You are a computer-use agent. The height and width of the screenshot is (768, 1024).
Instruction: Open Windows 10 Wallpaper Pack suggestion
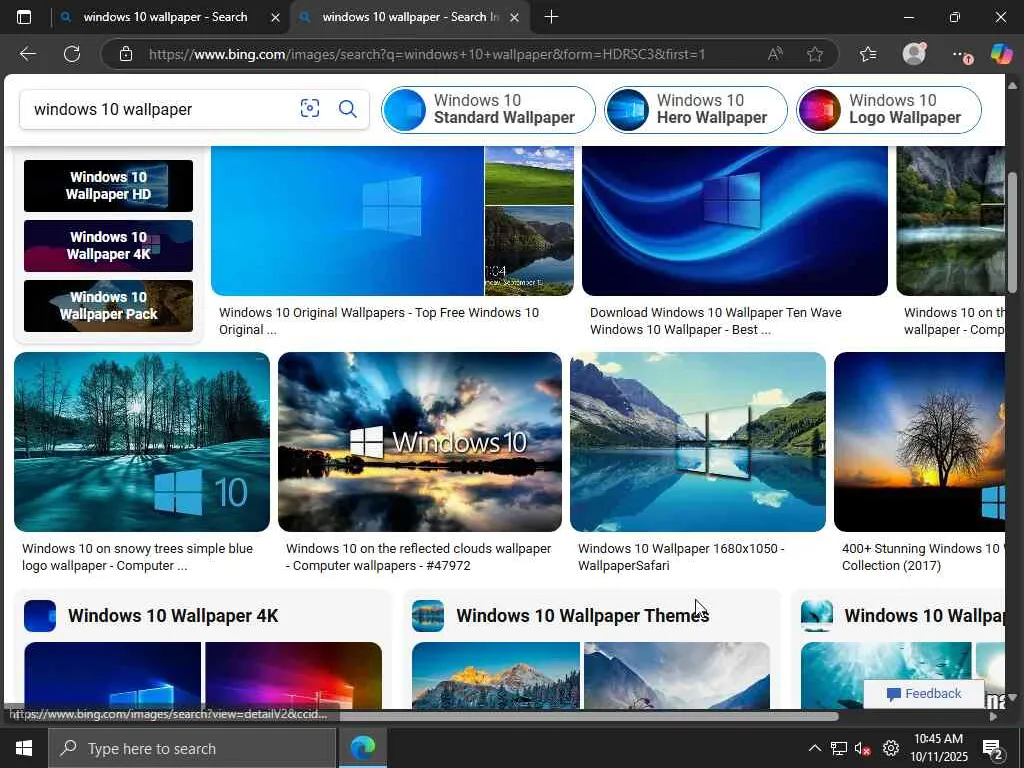pos(108,306)
